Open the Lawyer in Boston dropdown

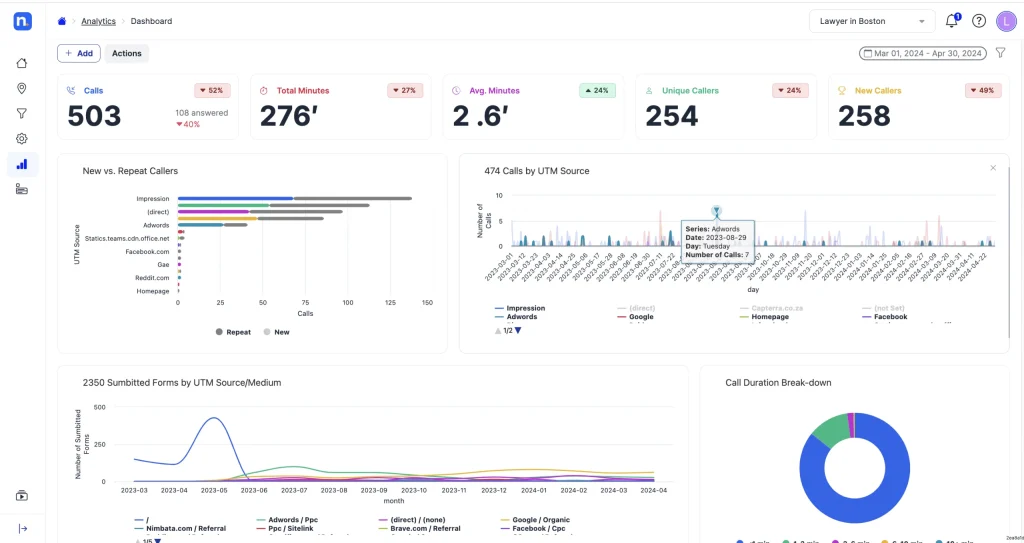click(871, 21)
